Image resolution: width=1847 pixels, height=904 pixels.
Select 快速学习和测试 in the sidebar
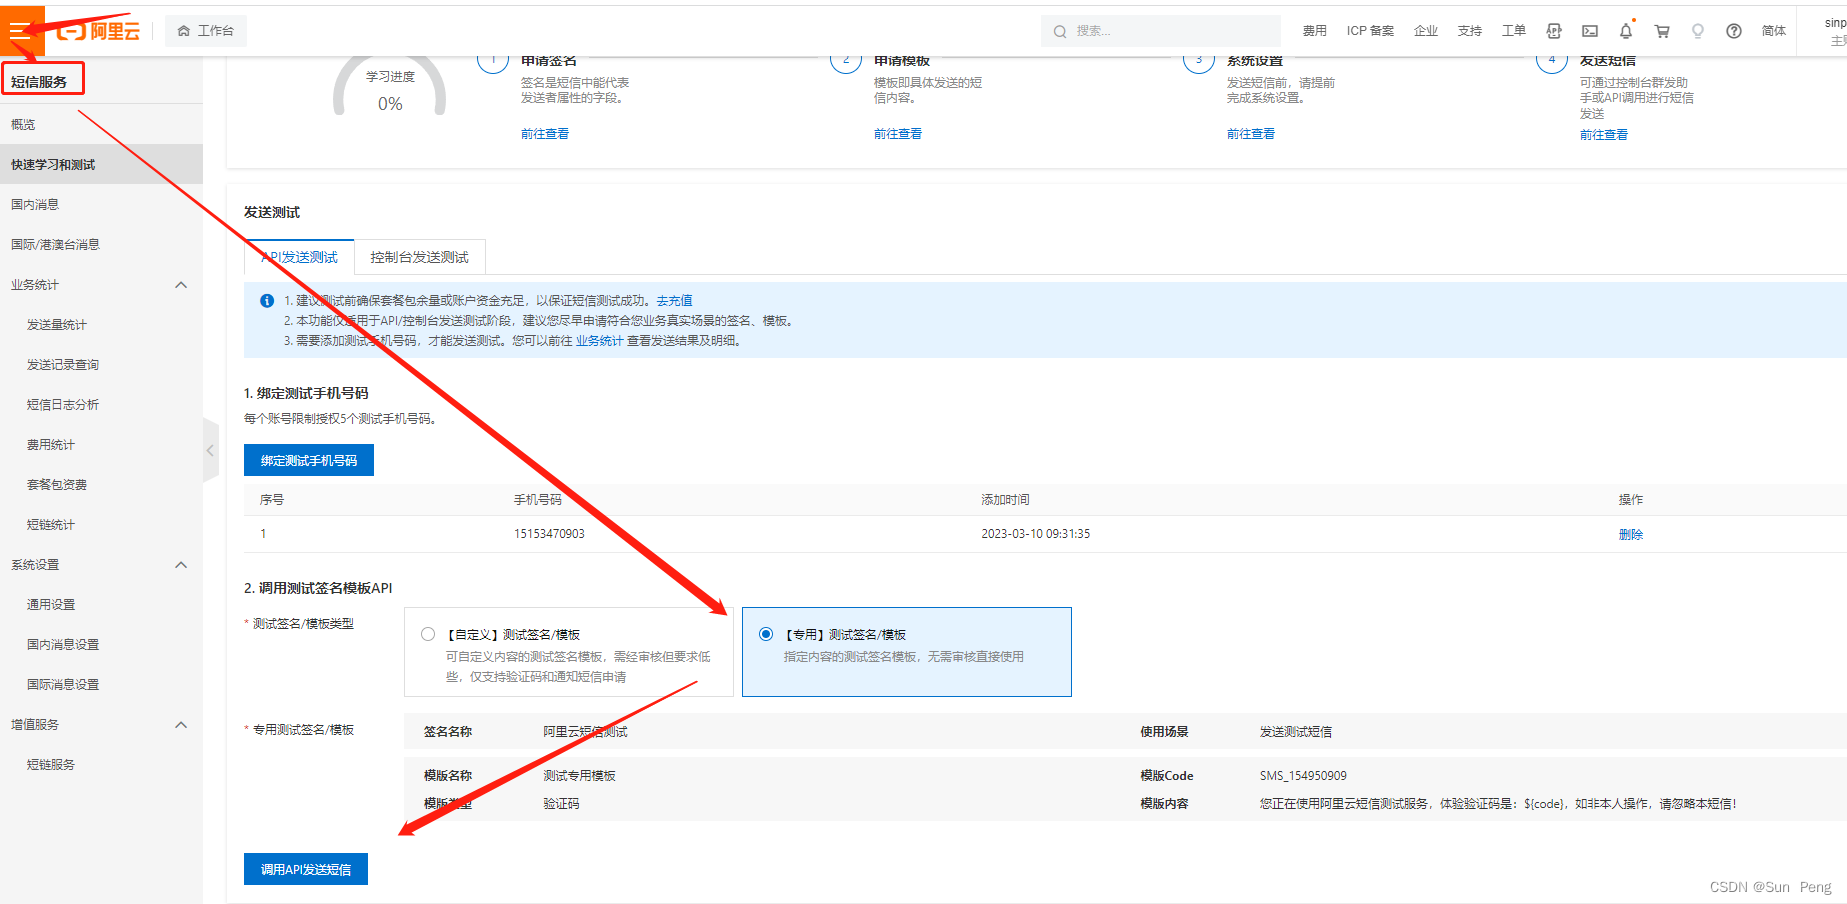click(x=101, y=164)
